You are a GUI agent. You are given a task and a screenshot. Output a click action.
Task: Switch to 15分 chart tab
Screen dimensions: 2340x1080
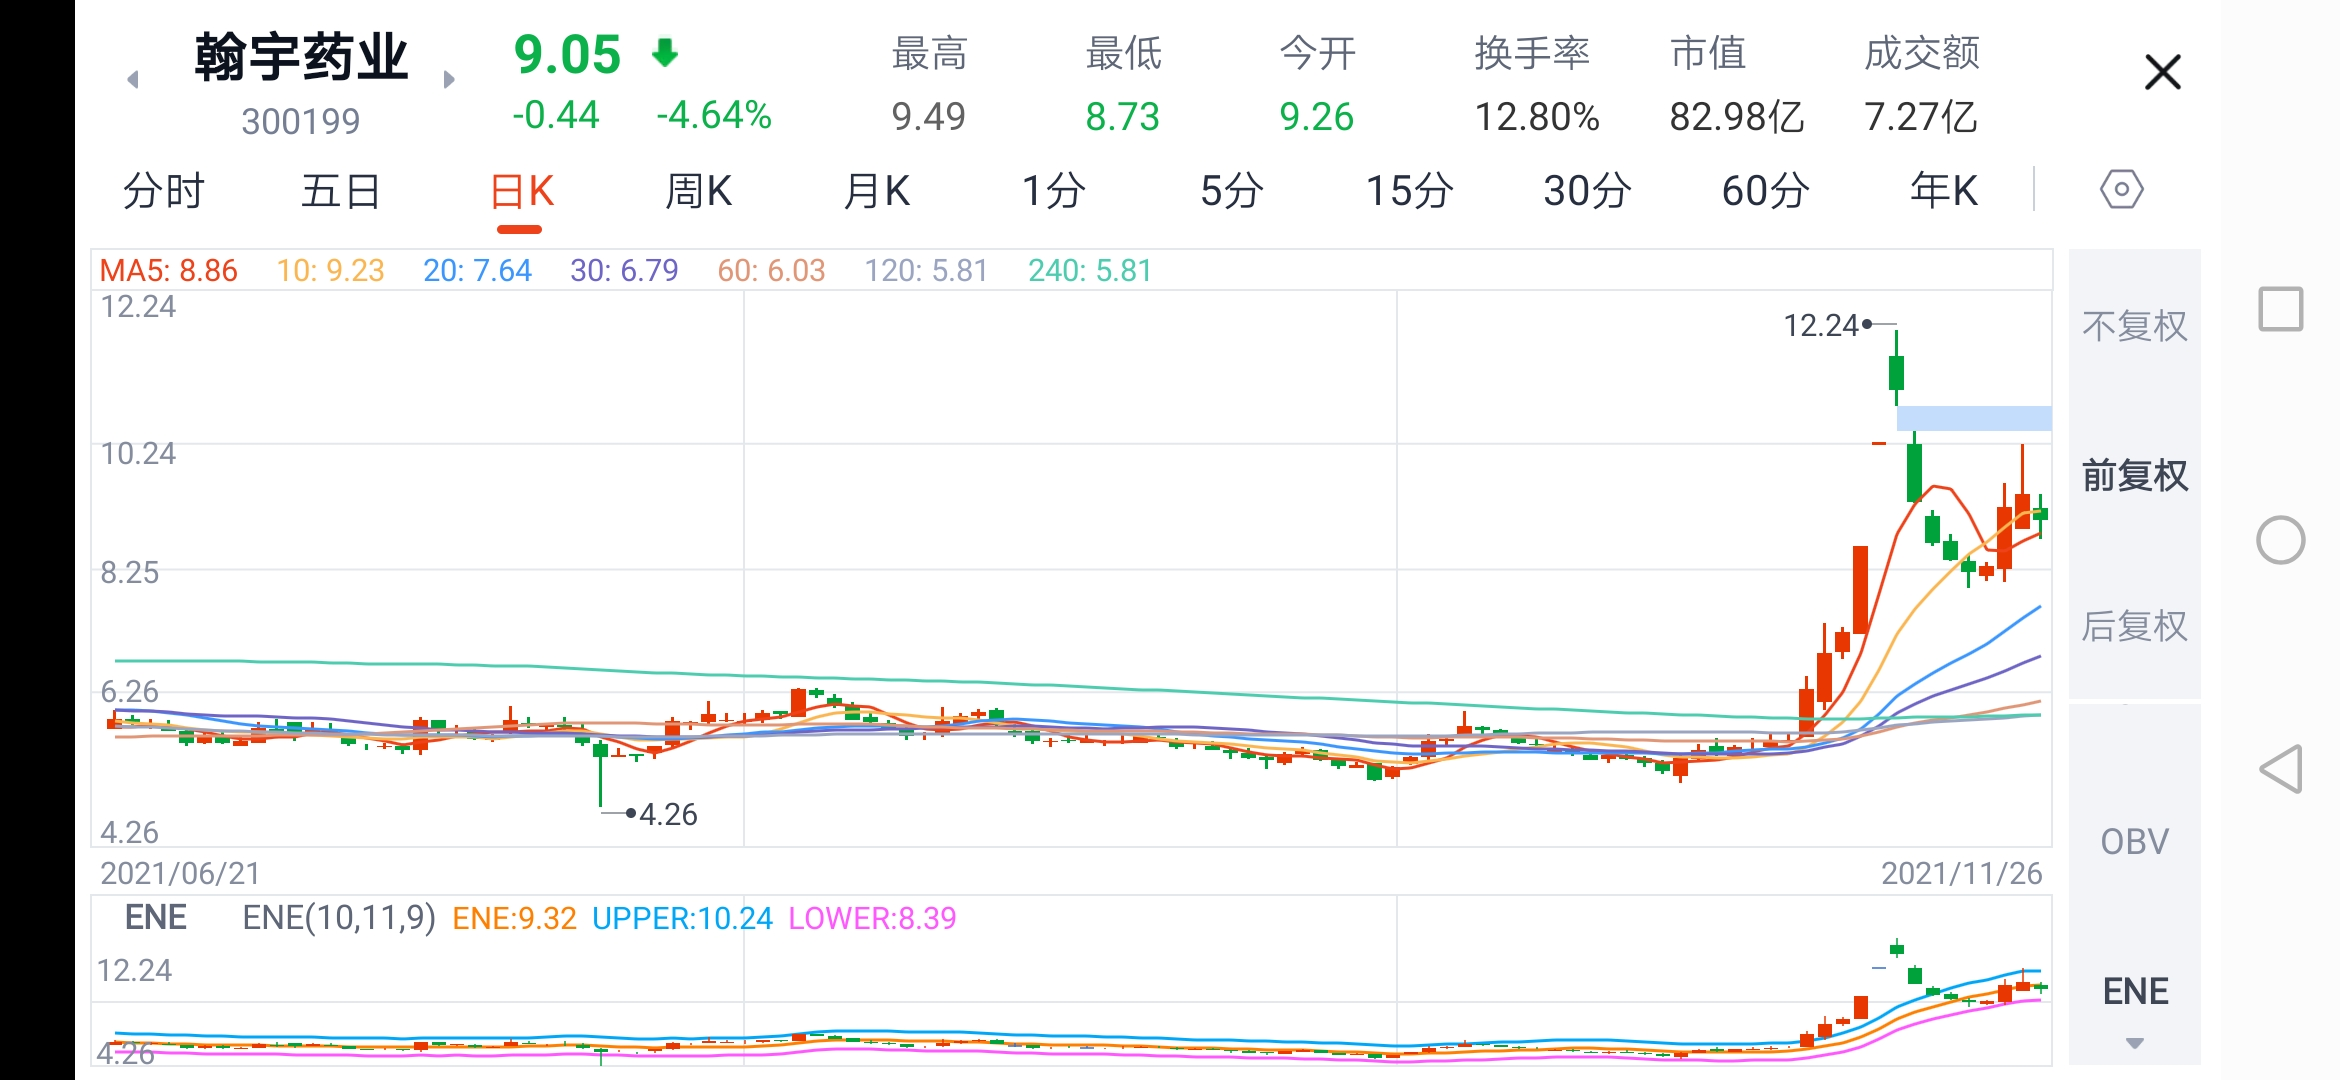(1410, 190)
